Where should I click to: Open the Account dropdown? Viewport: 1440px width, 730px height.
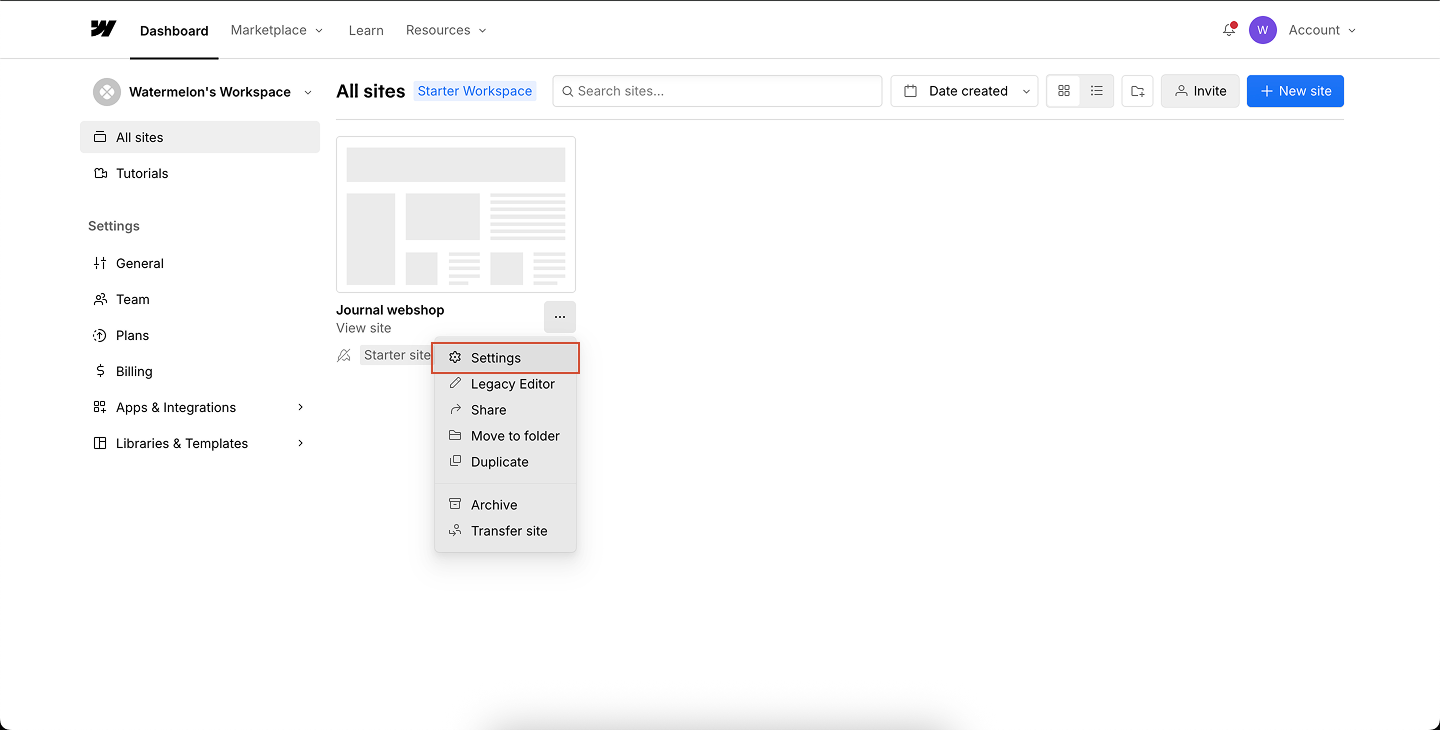1322,30
